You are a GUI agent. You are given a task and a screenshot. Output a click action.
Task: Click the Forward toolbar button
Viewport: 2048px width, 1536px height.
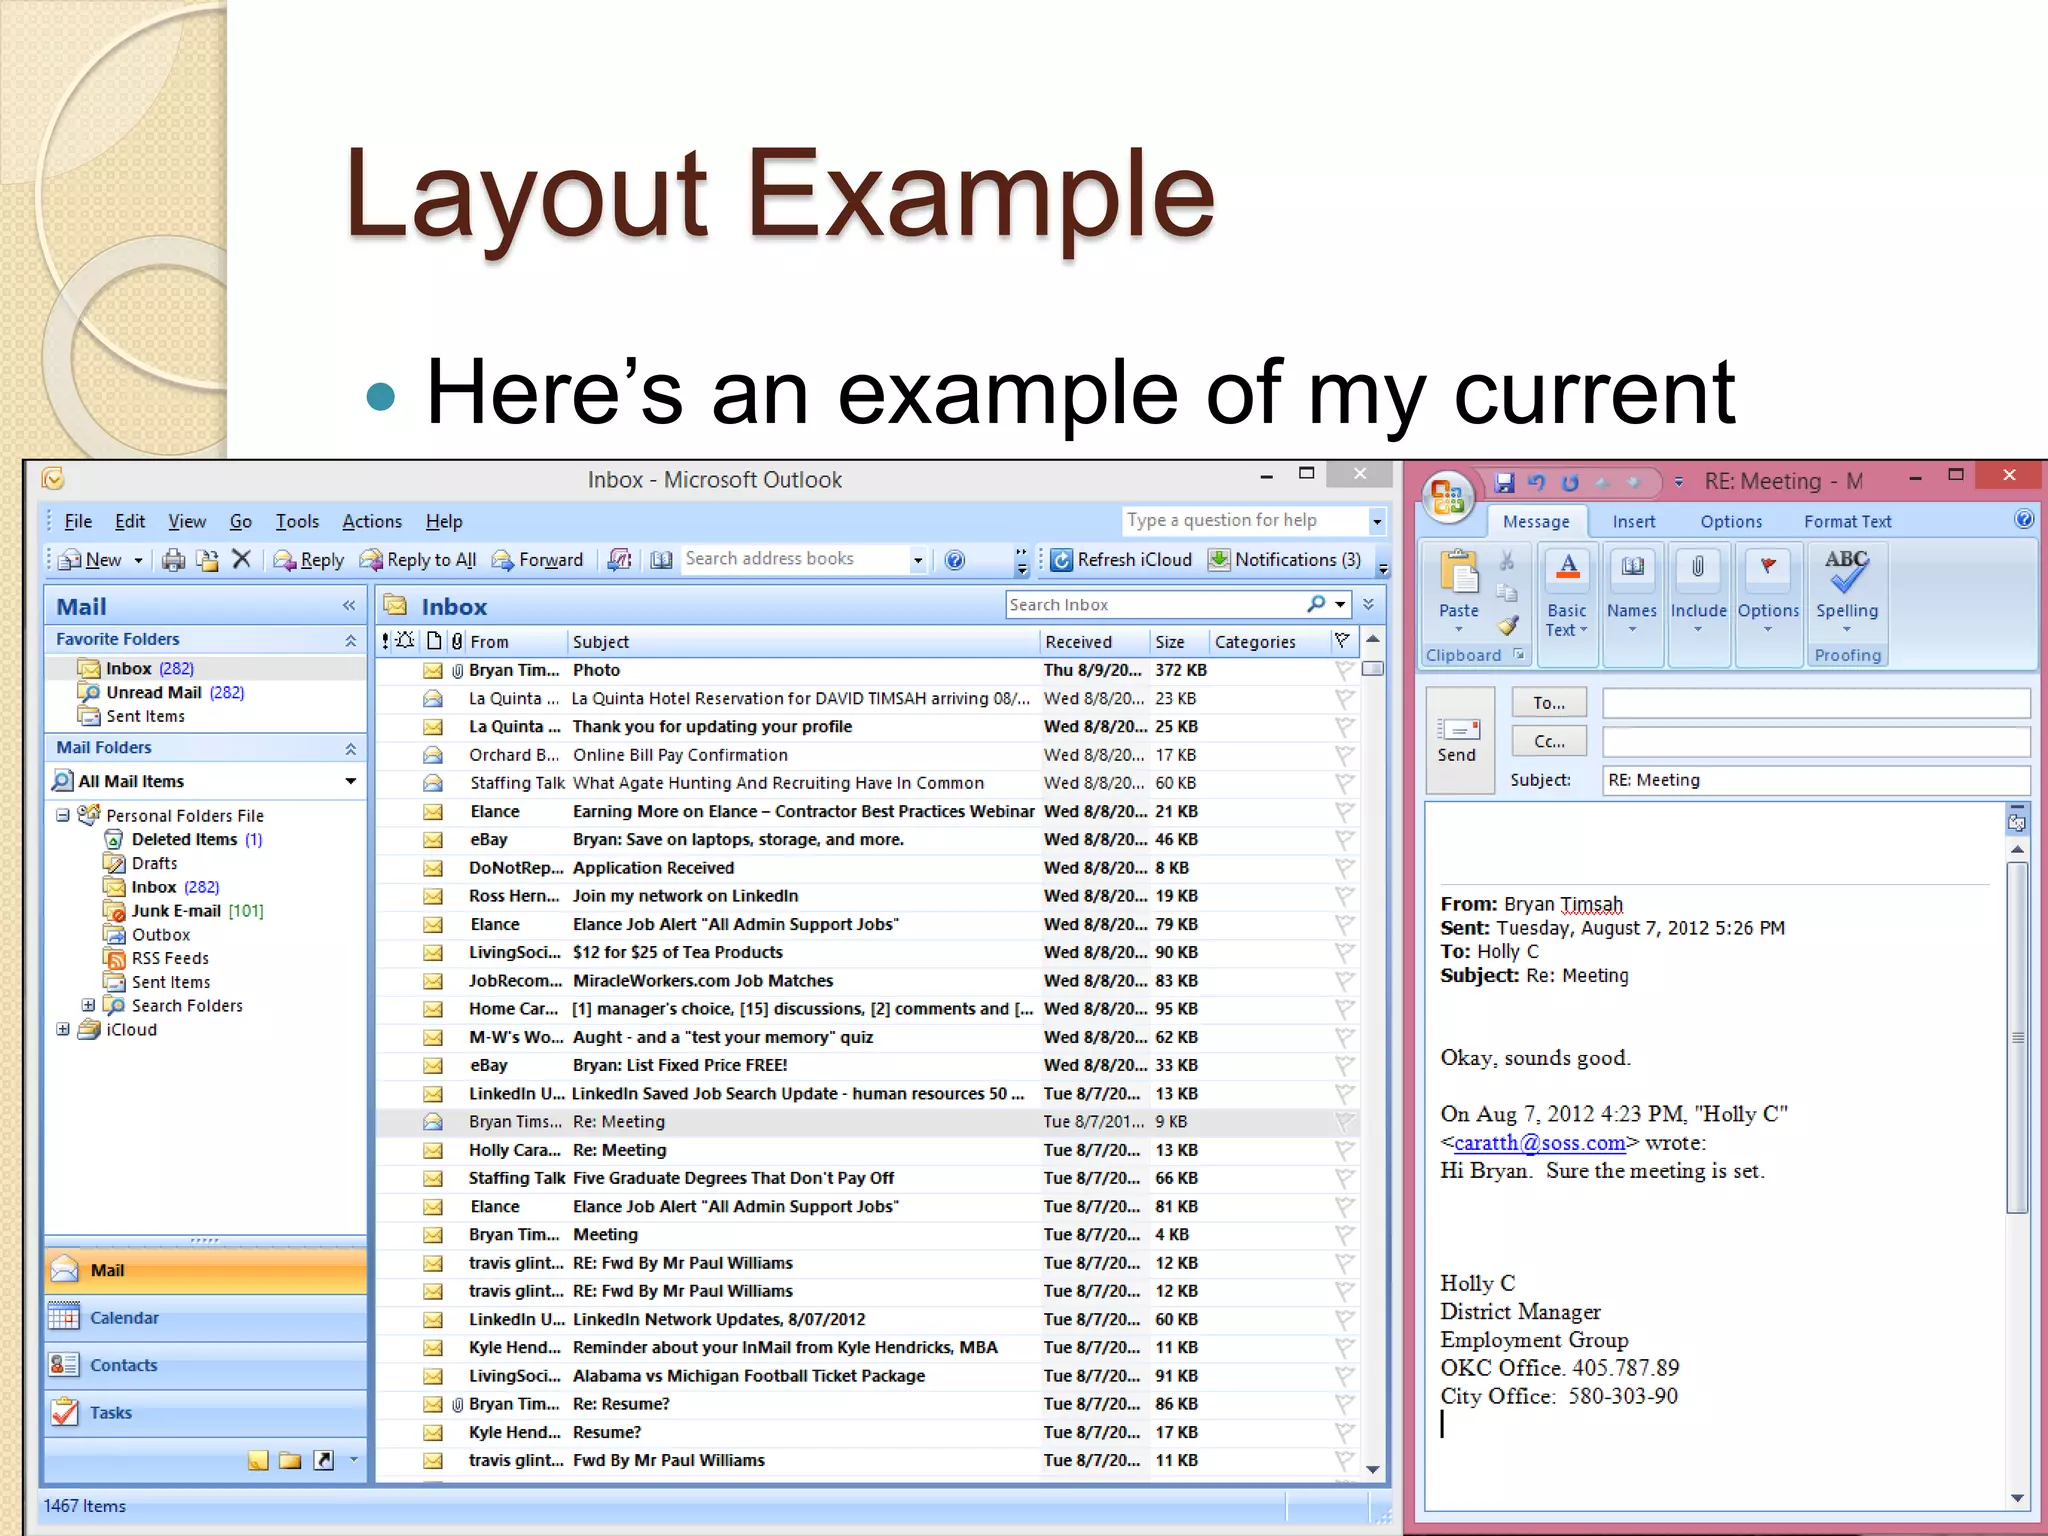(x=538, y=560)
